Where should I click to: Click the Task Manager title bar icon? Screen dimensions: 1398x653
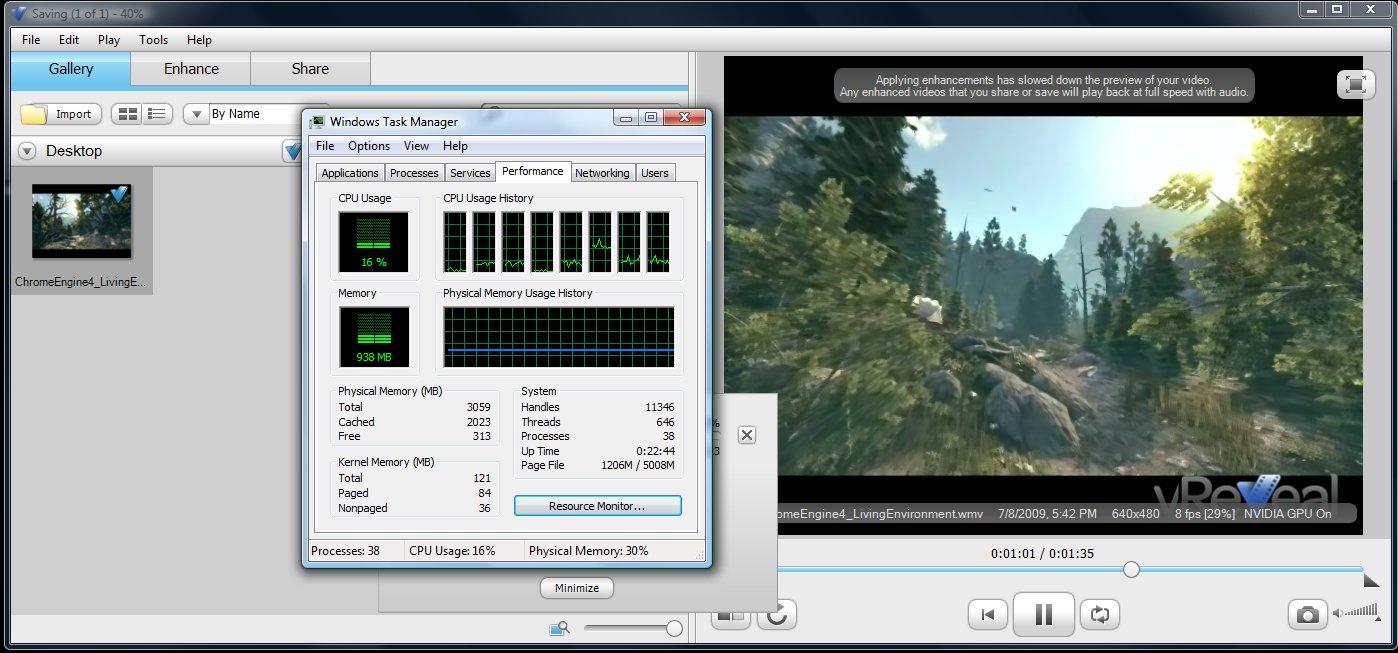click(x=317, y=122)
